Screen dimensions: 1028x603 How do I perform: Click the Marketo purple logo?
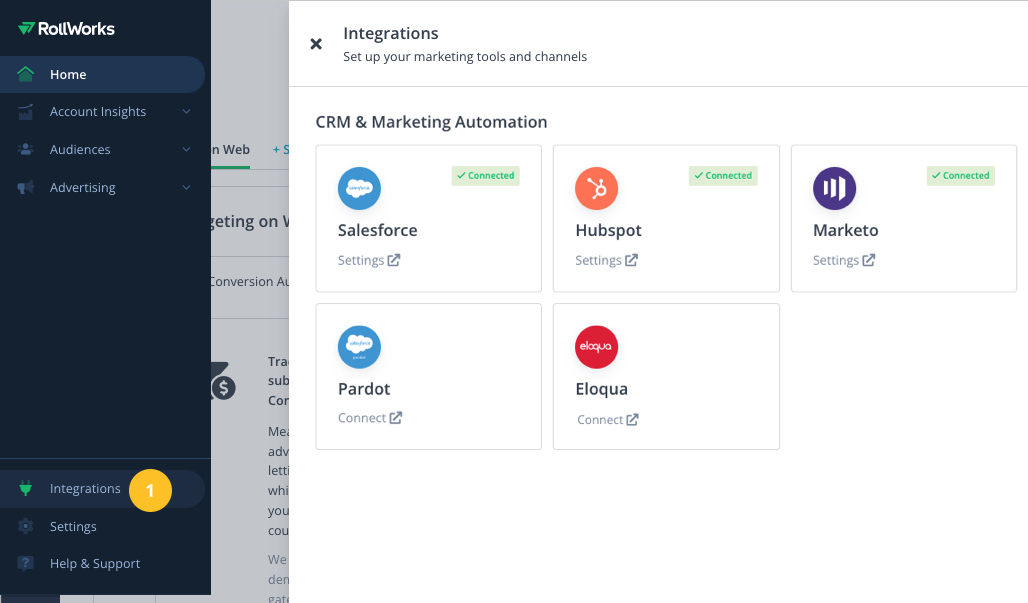coord(835,189)
